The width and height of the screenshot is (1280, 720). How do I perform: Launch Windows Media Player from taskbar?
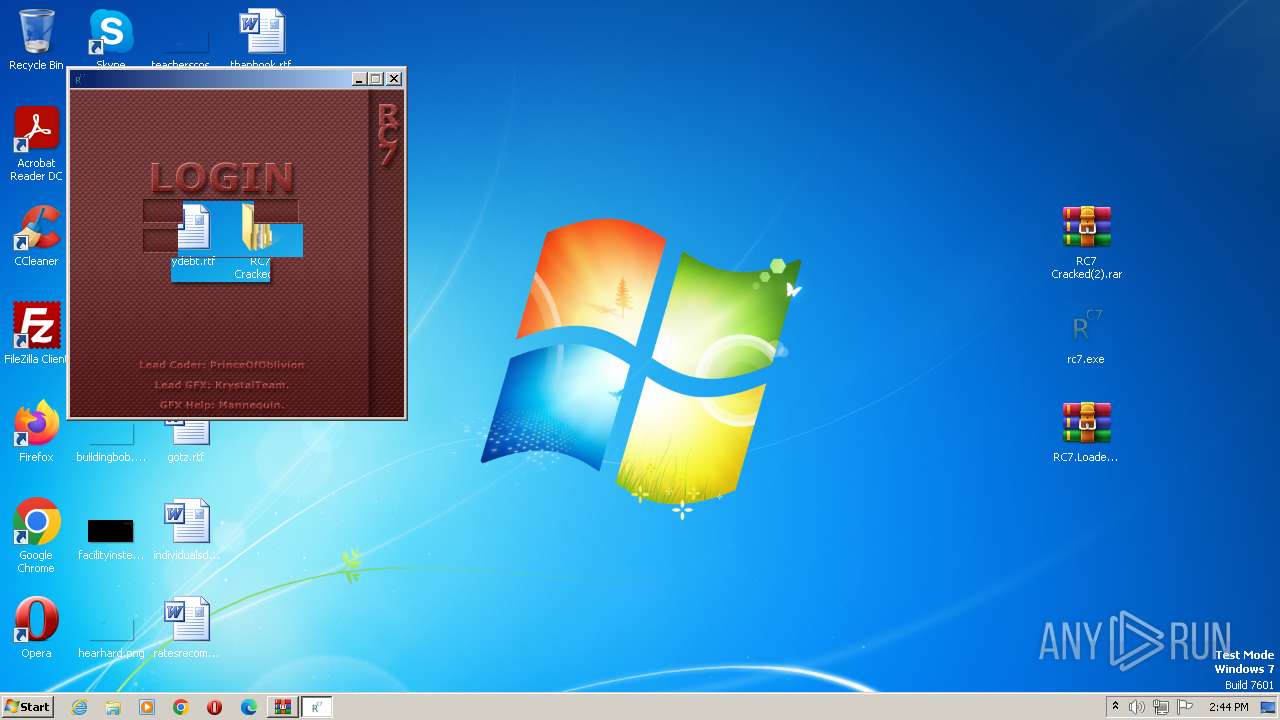coord(147,707)
